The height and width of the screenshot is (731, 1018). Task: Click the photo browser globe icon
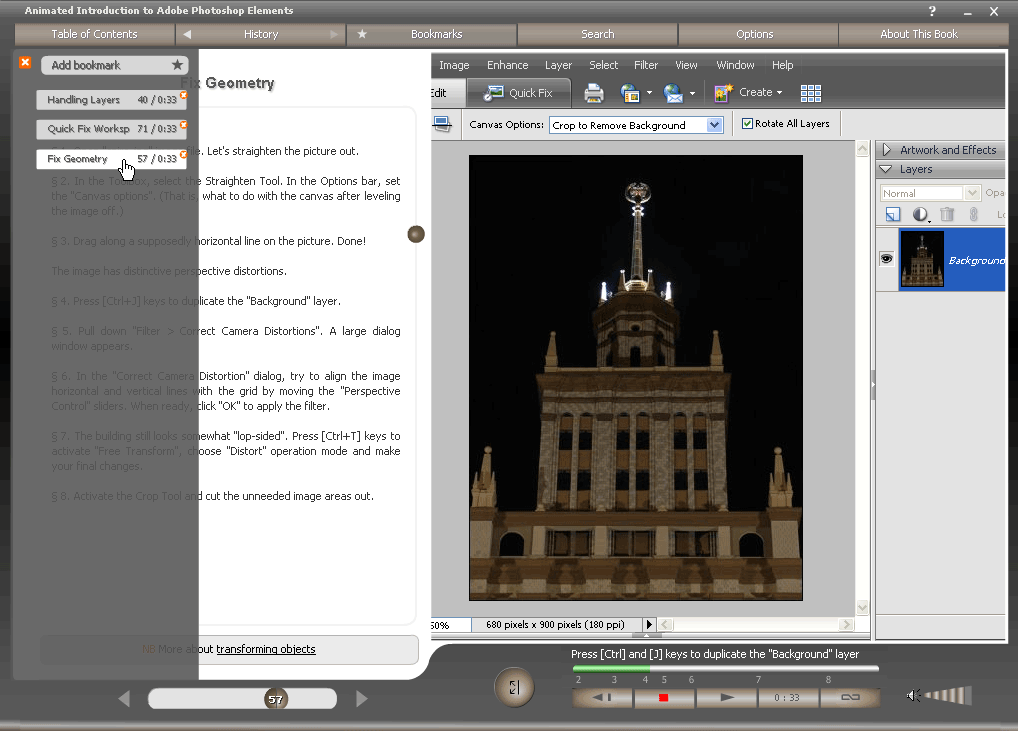(x=630, y=93)
